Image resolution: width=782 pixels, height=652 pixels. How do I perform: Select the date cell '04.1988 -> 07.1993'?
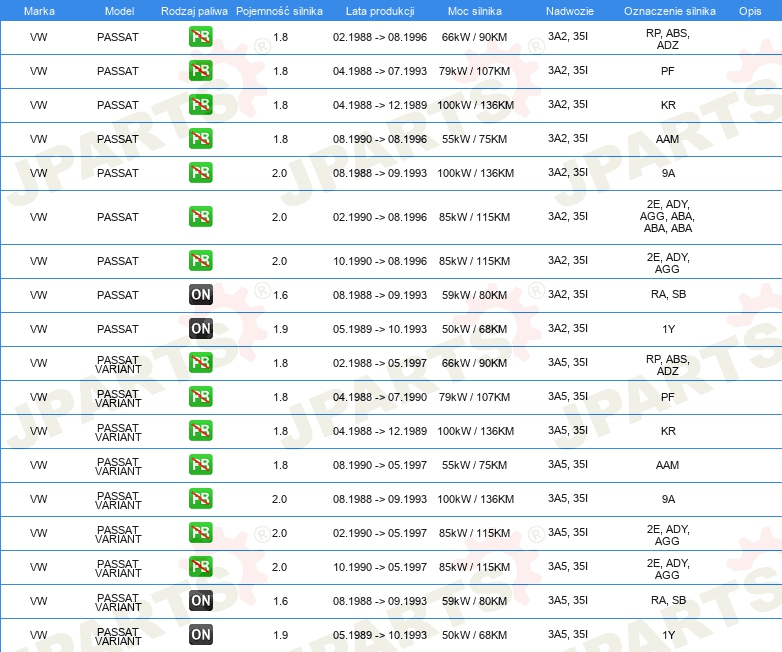pyautogui.click(x=380, y=71)
